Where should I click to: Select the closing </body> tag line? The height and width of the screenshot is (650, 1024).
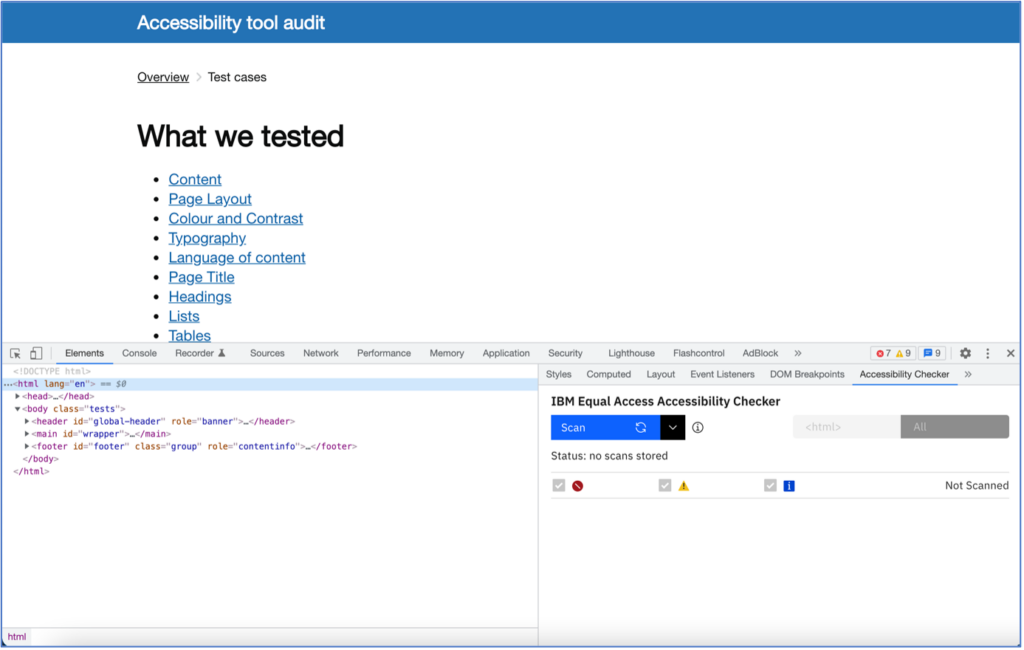click(x=40, y=459)
